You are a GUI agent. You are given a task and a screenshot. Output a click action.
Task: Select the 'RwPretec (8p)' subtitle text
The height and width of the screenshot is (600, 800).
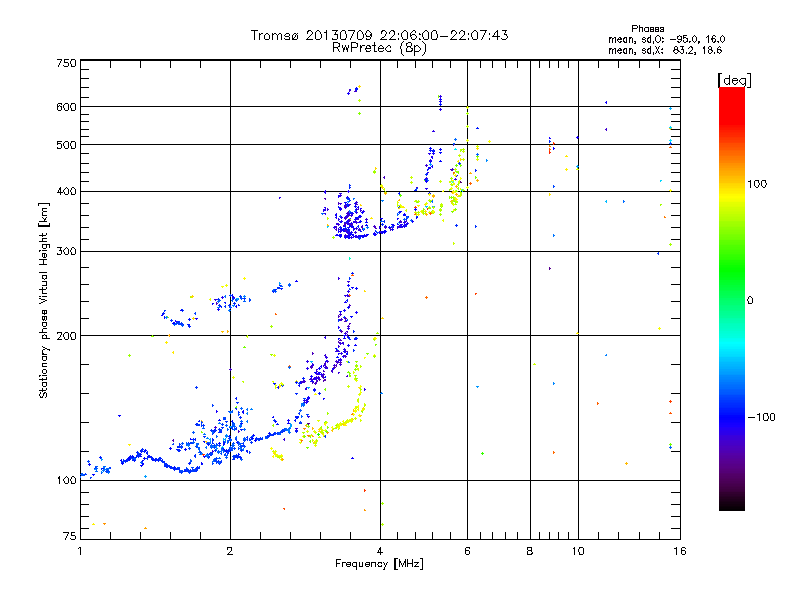click(379, 48)
